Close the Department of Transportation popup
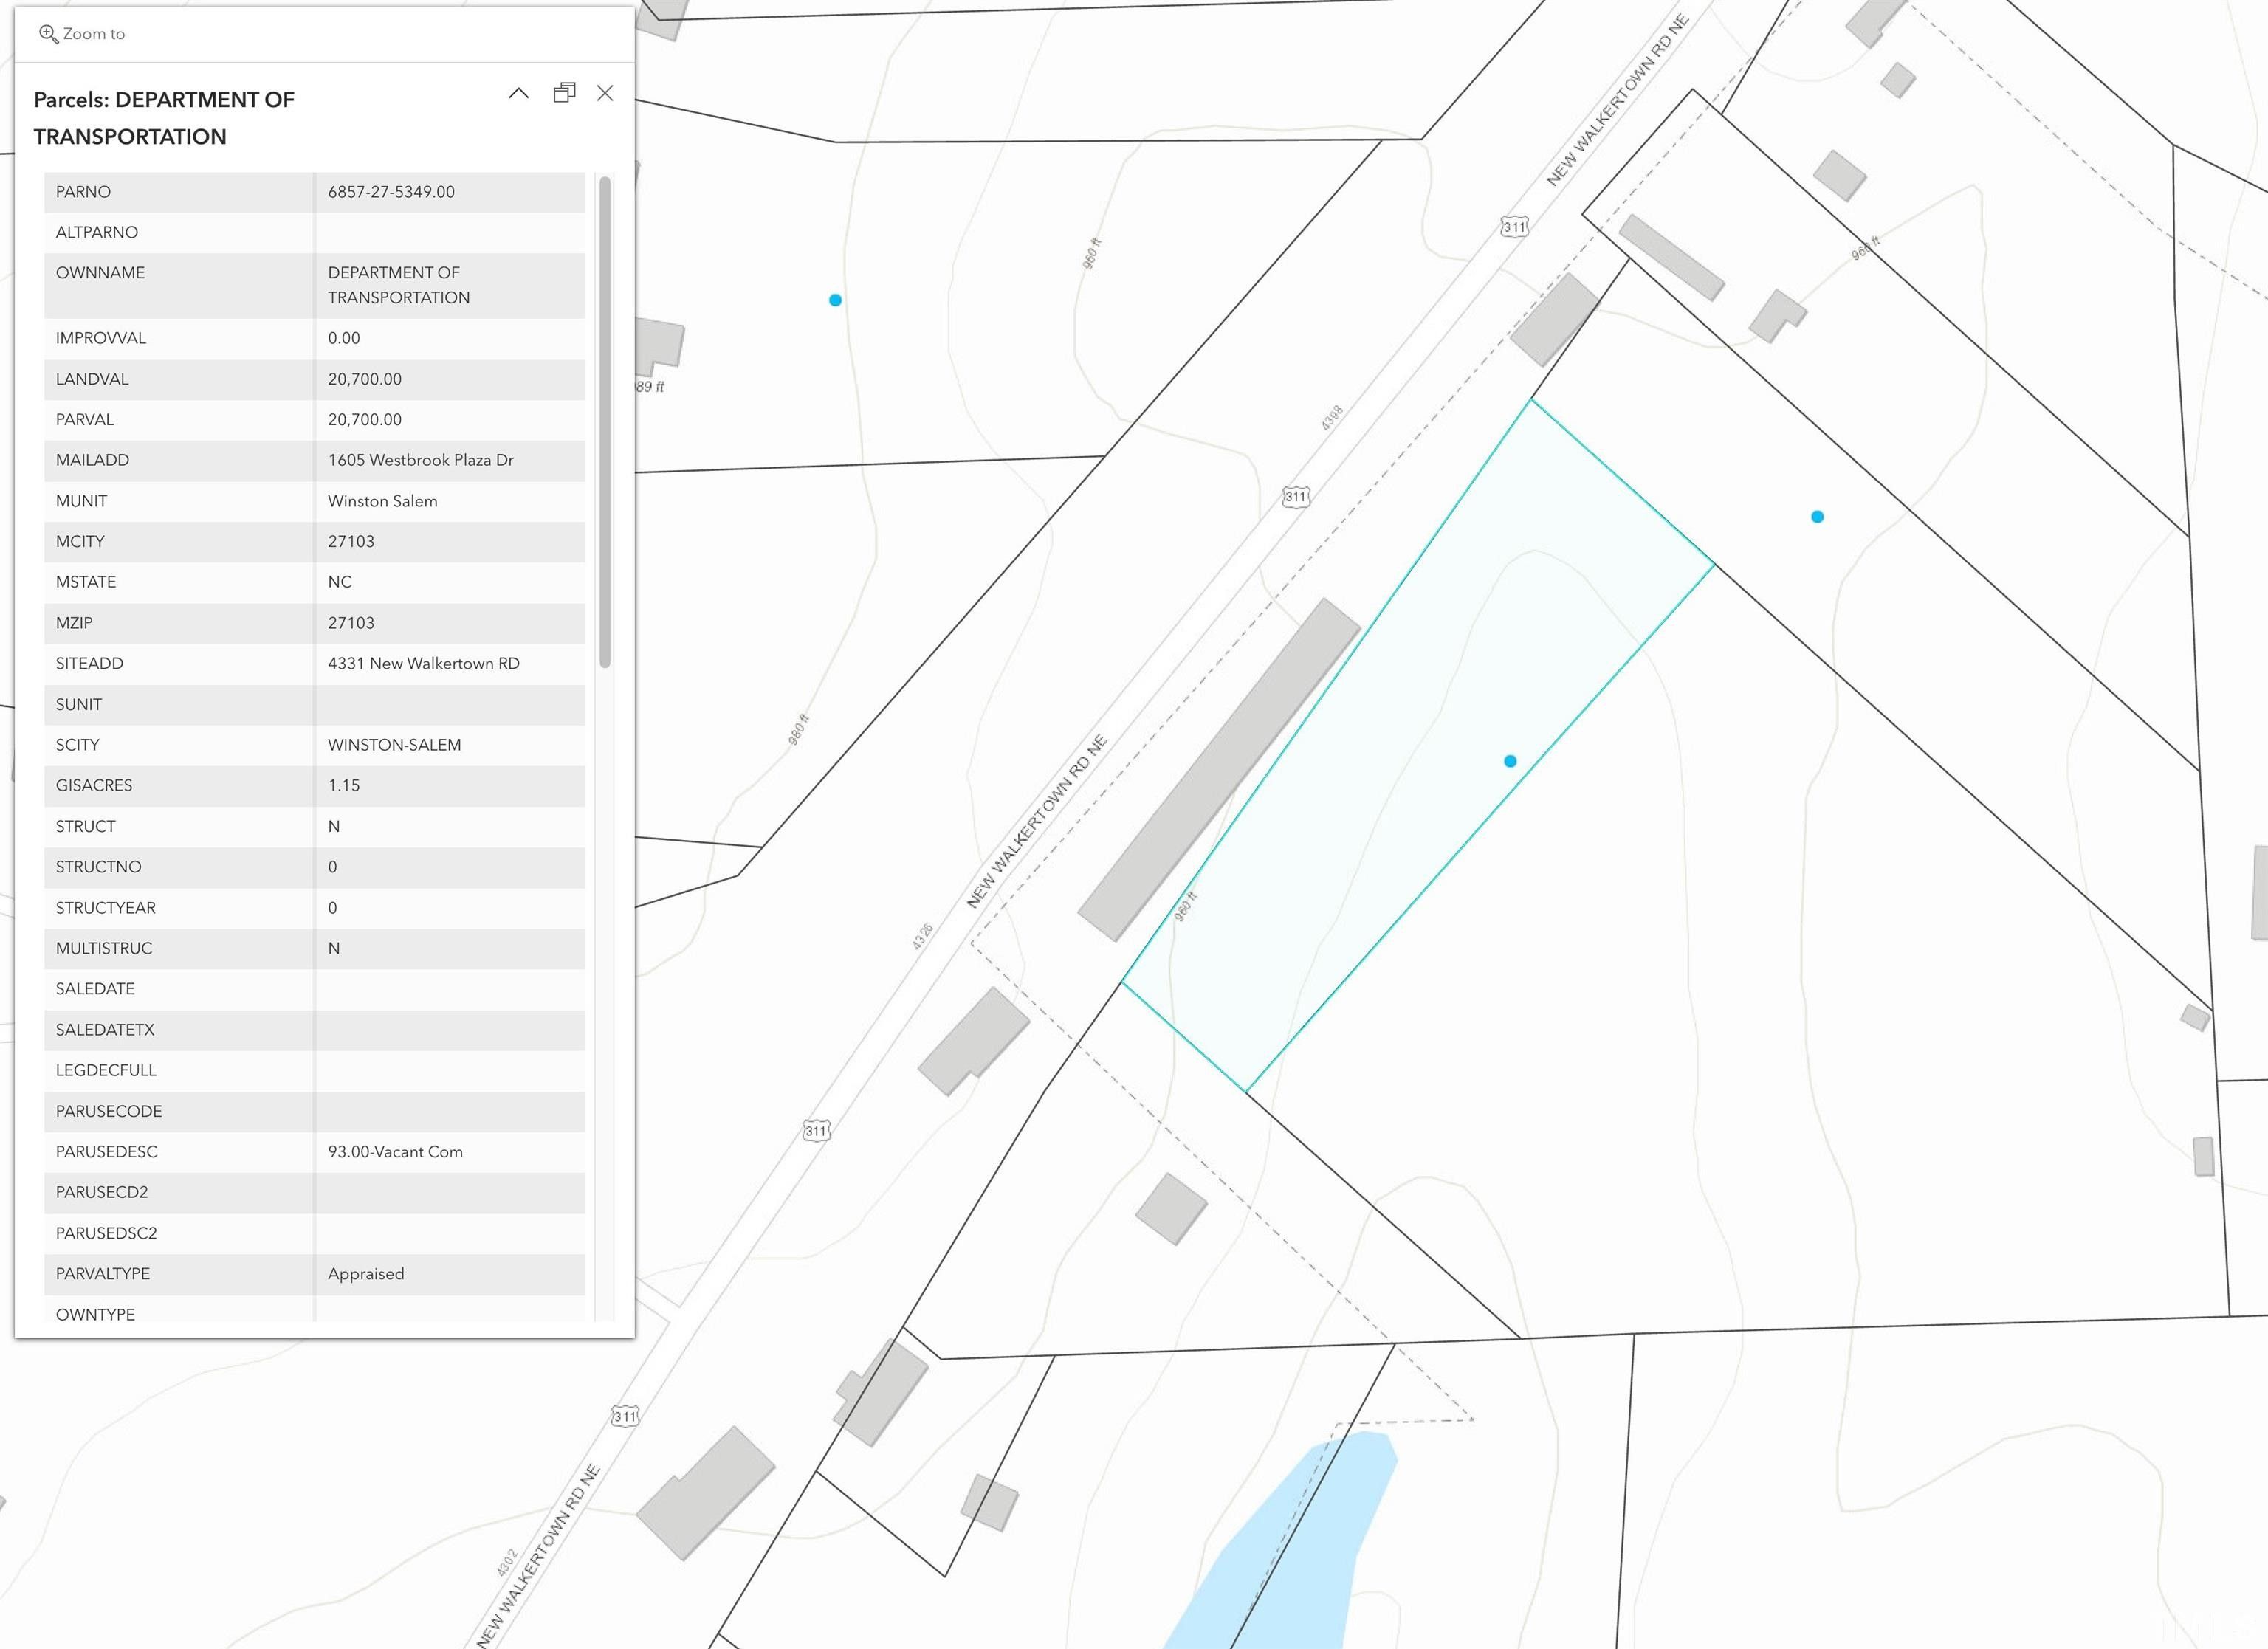 coord(605,93)
